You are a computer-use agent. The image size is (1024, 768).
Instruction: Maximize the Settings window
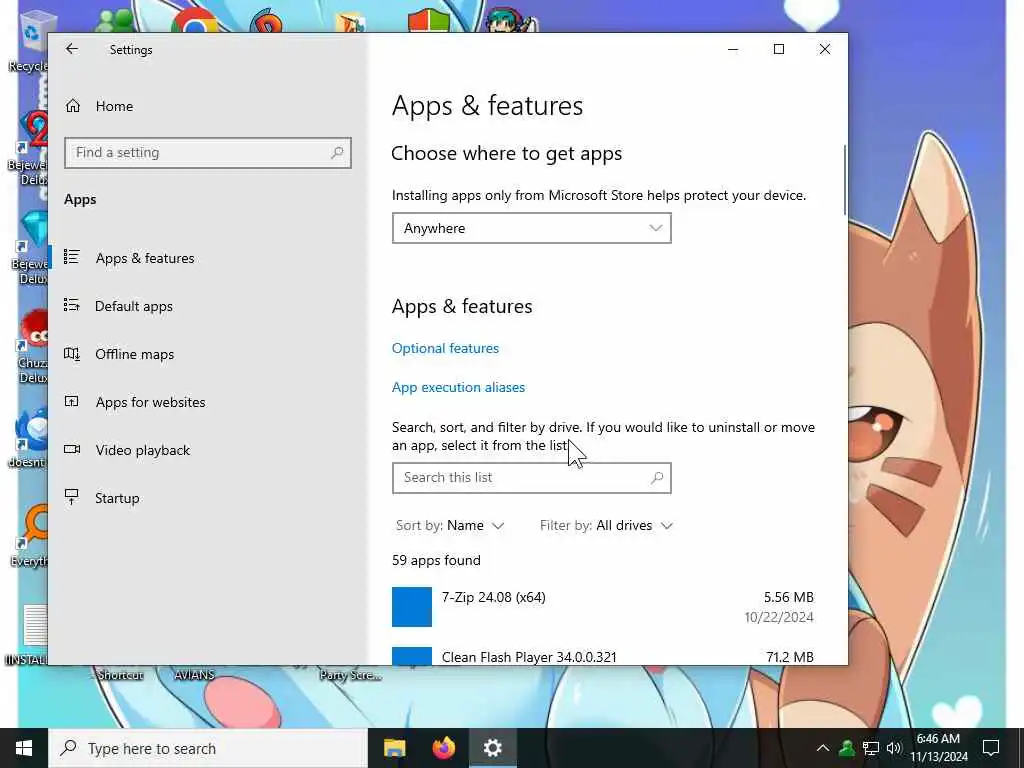click(778, 49)
